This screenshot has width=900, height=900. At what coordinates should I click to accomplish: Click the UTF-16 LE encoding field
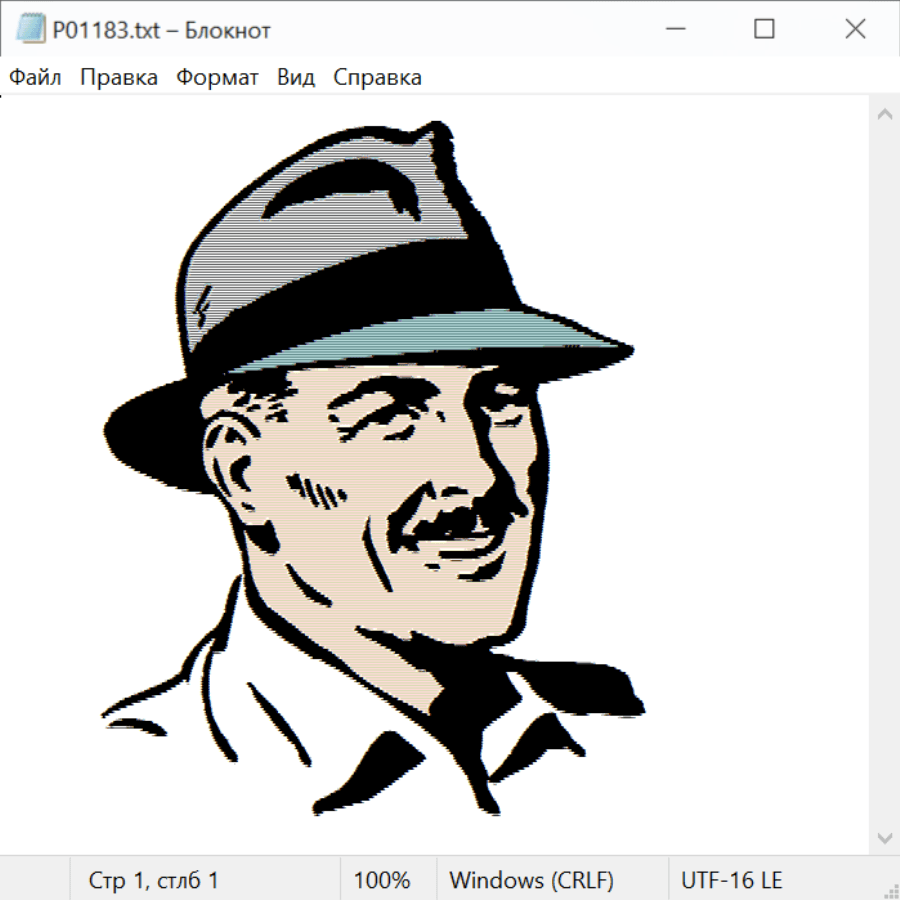(x=732, y=881)
